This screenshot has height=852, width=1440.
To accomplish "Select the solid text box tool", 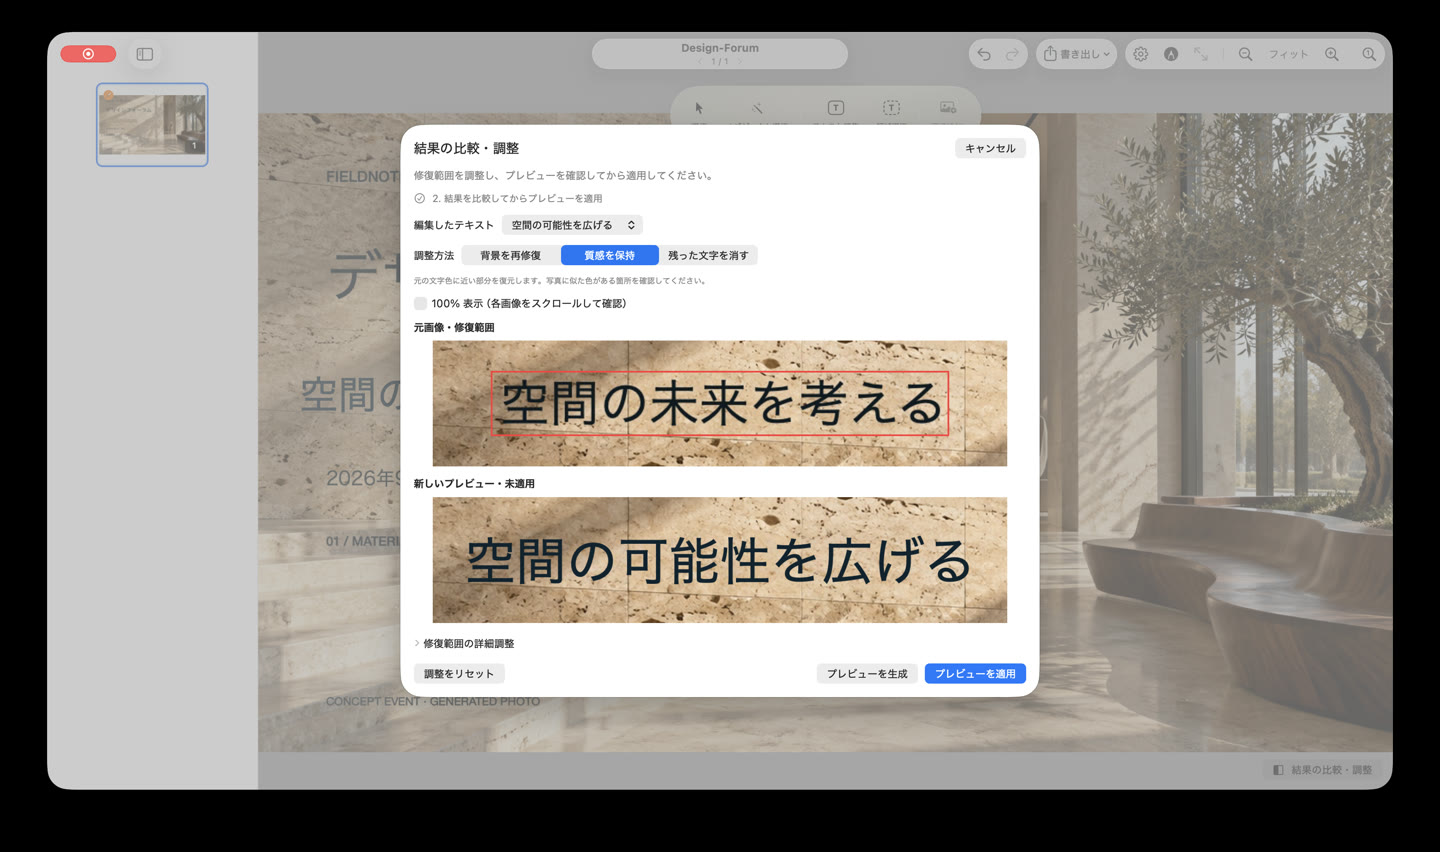I will (836, 108).
